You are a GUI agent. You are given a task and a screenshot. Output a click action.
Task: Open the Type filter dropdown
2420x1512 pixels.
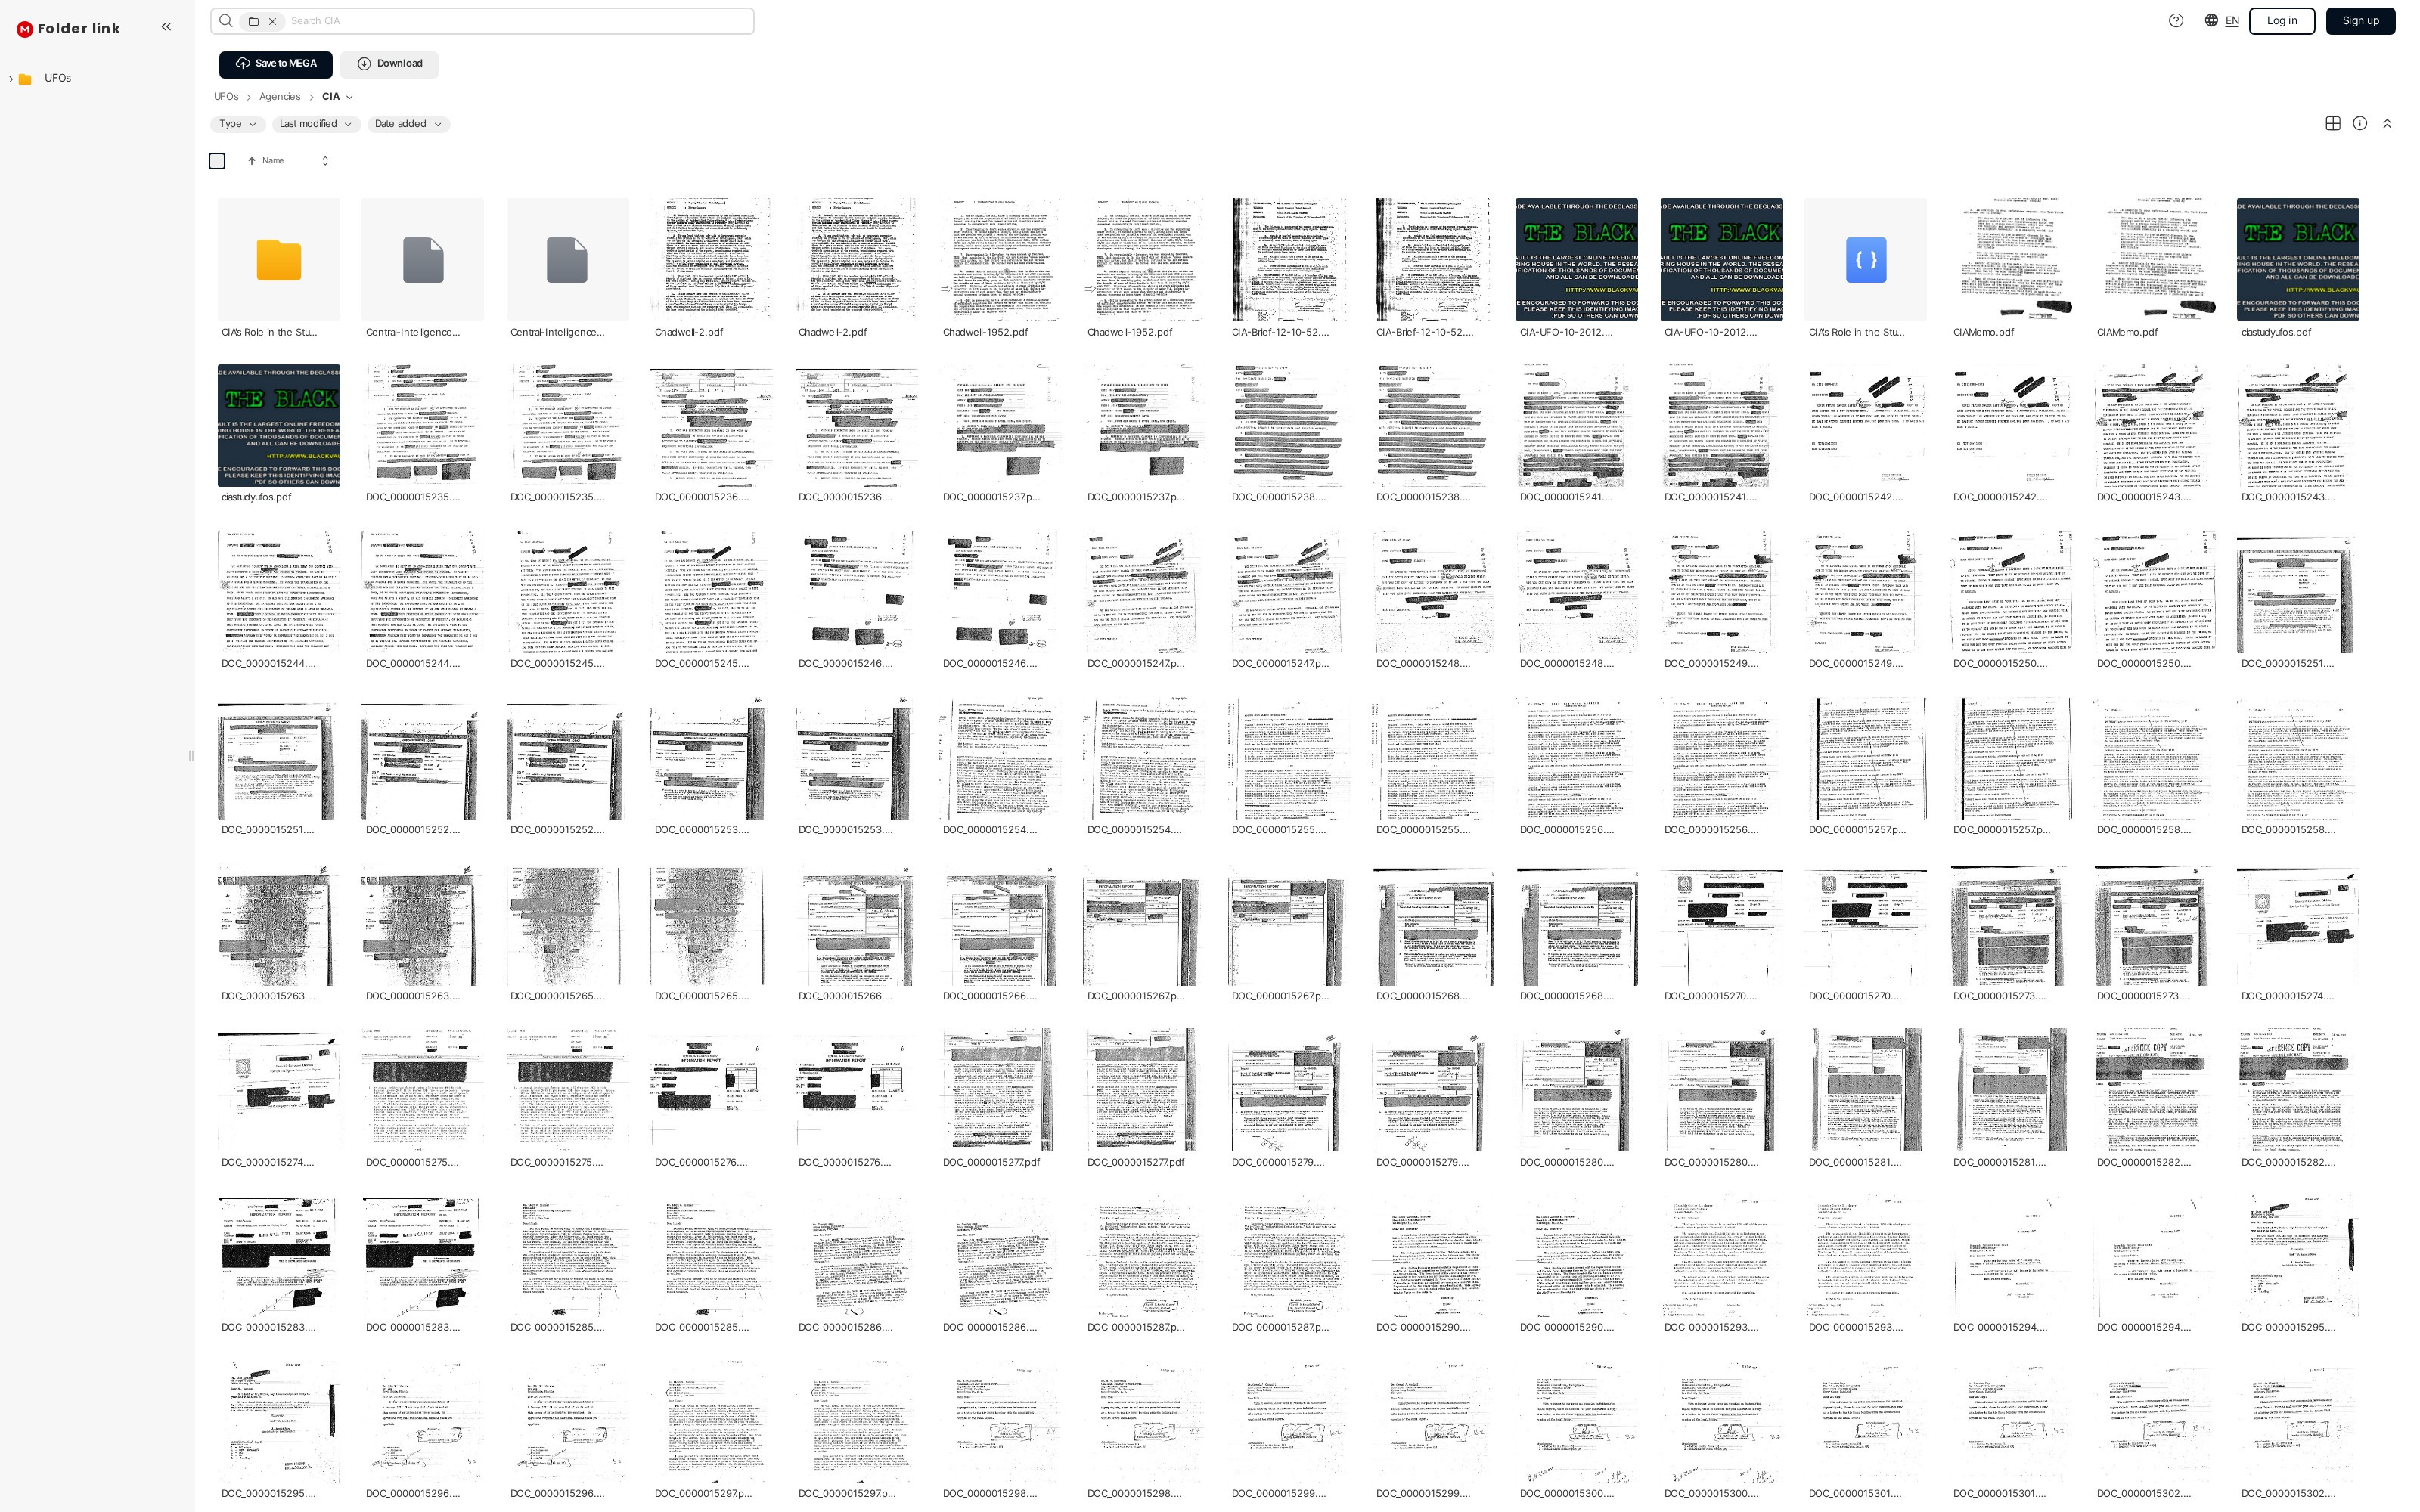(238, 124)
